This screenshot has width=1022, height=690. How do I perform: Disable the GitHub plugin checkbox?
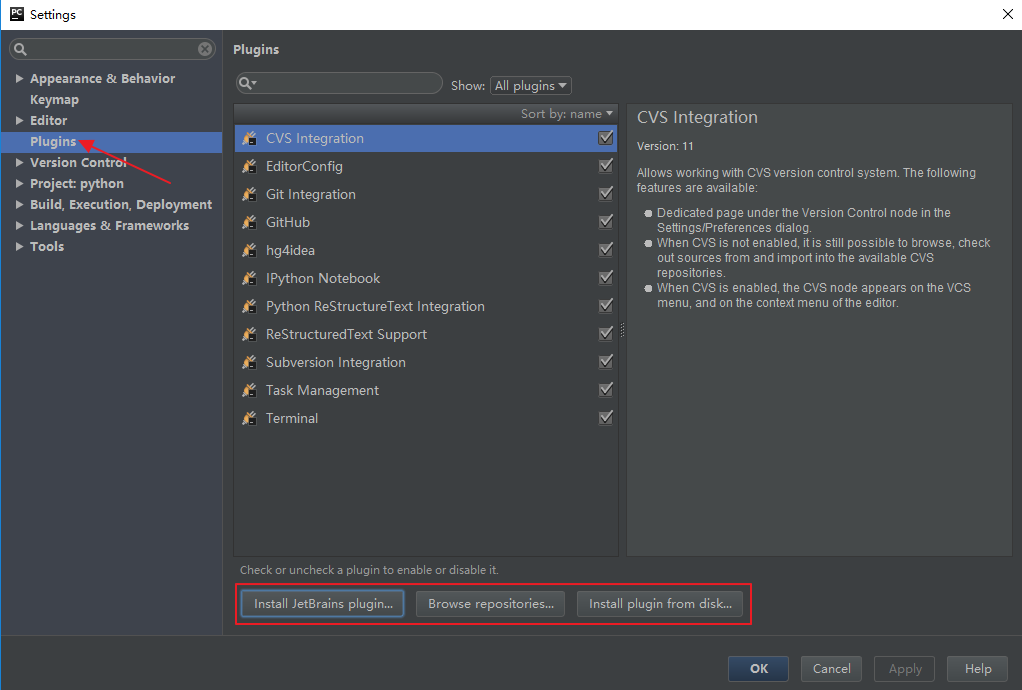(x=606, y=222)
